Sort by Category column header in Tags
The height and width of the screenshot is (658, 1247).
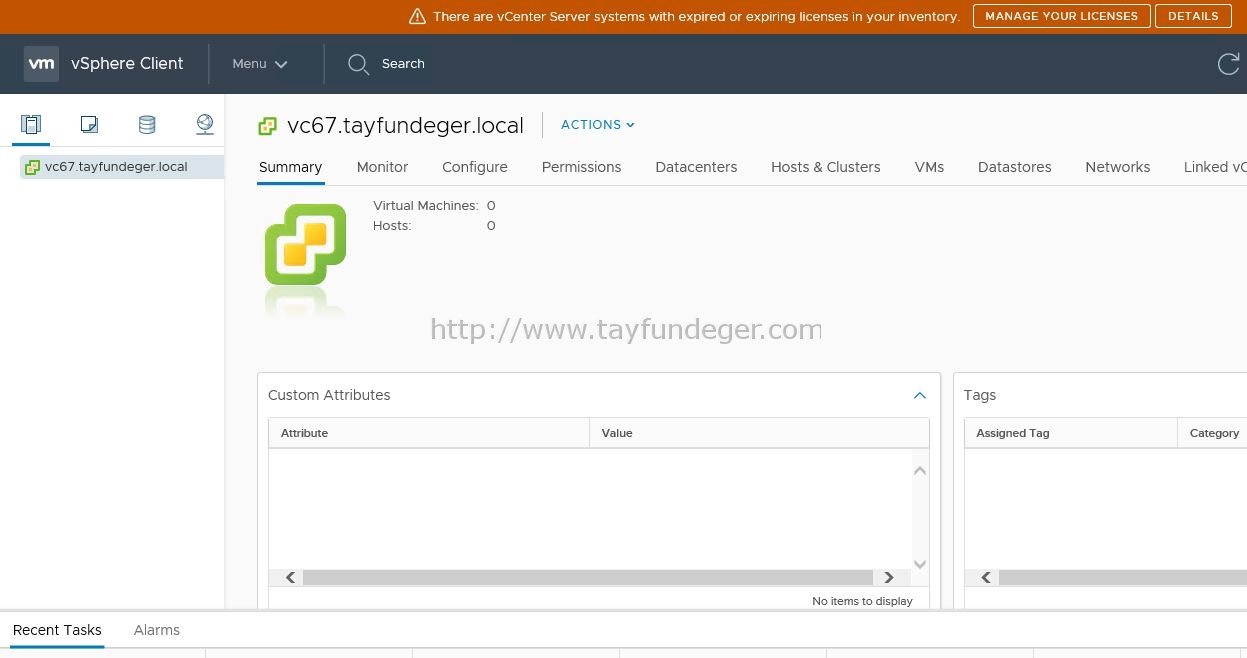(1214, 433)
